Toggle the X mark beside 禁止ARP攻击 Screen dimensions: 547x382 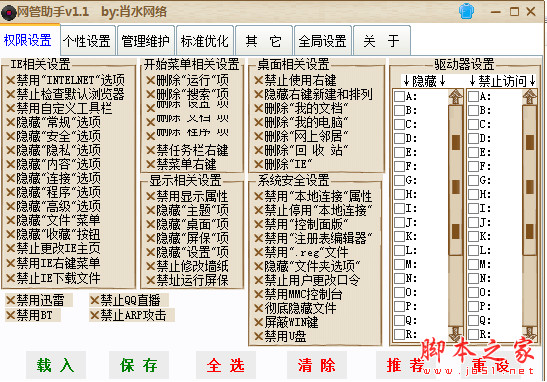click(95, 315)
